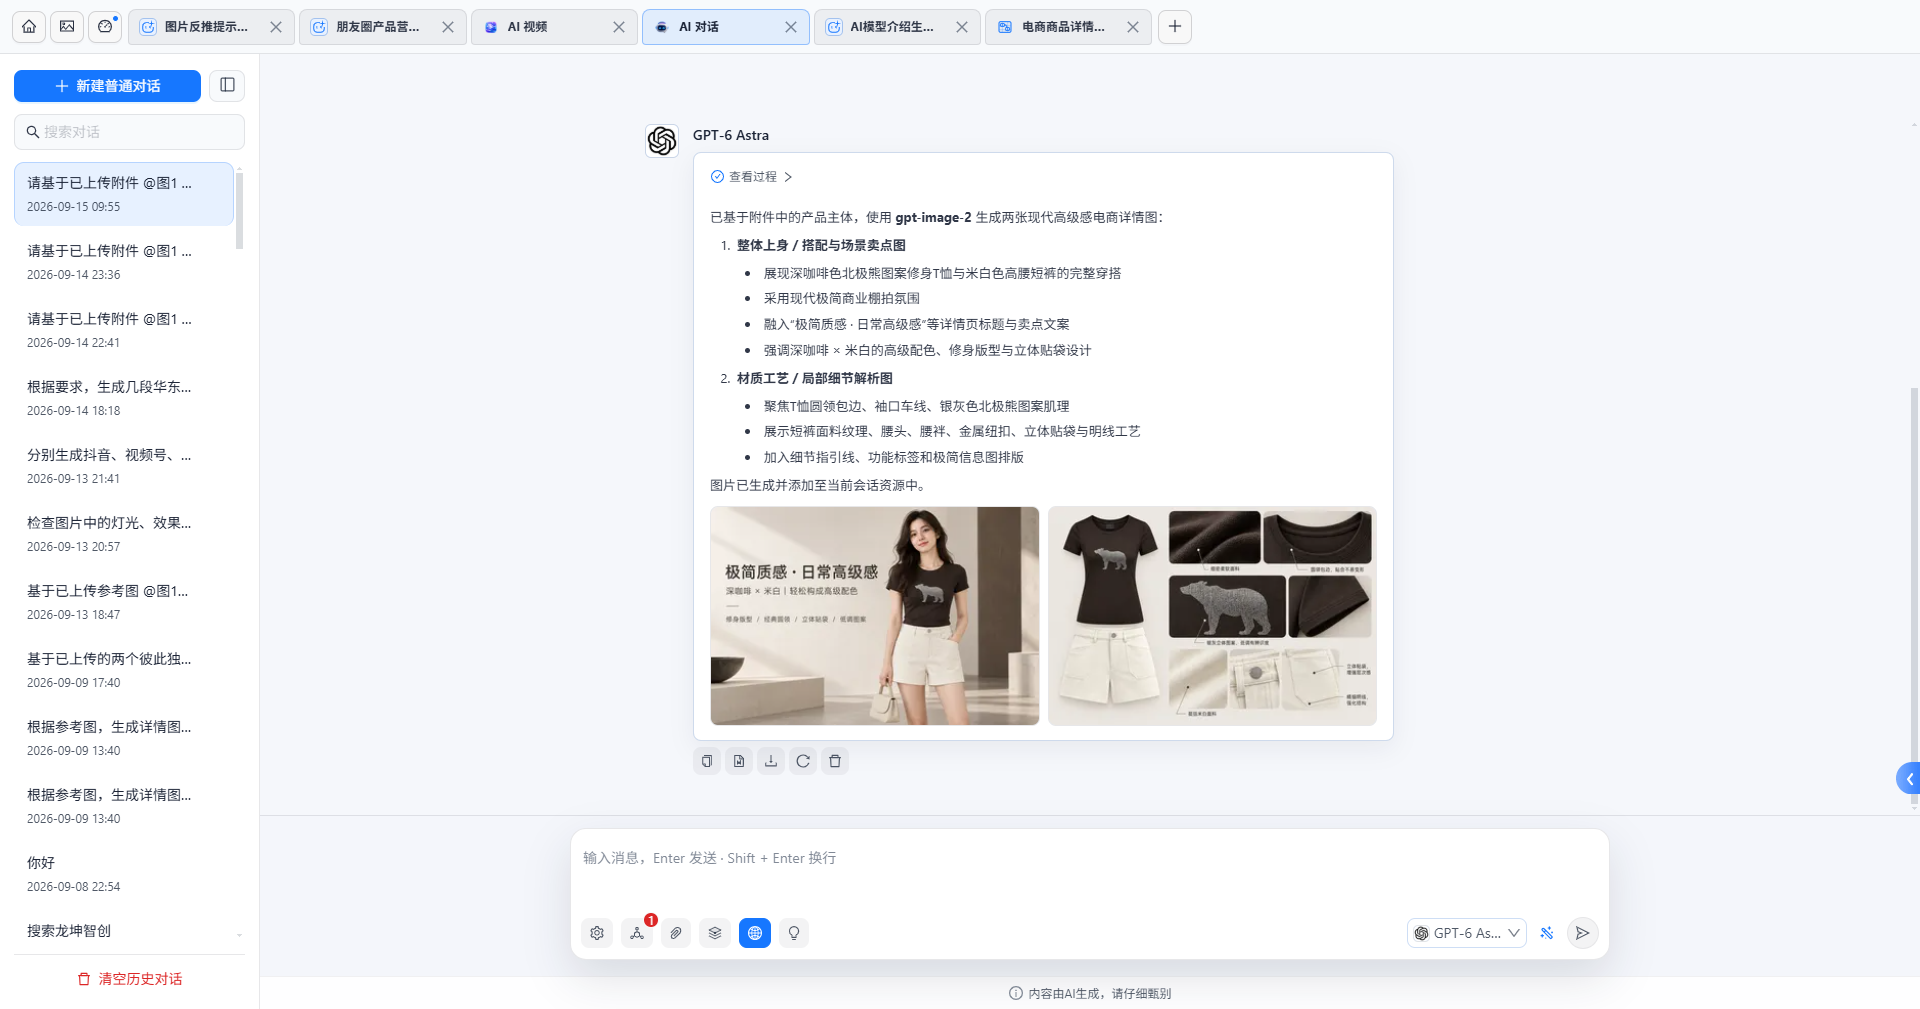Toggle web search globe button
The height and width of the screenshot is (1009, 1920).
tap(755, 933)
